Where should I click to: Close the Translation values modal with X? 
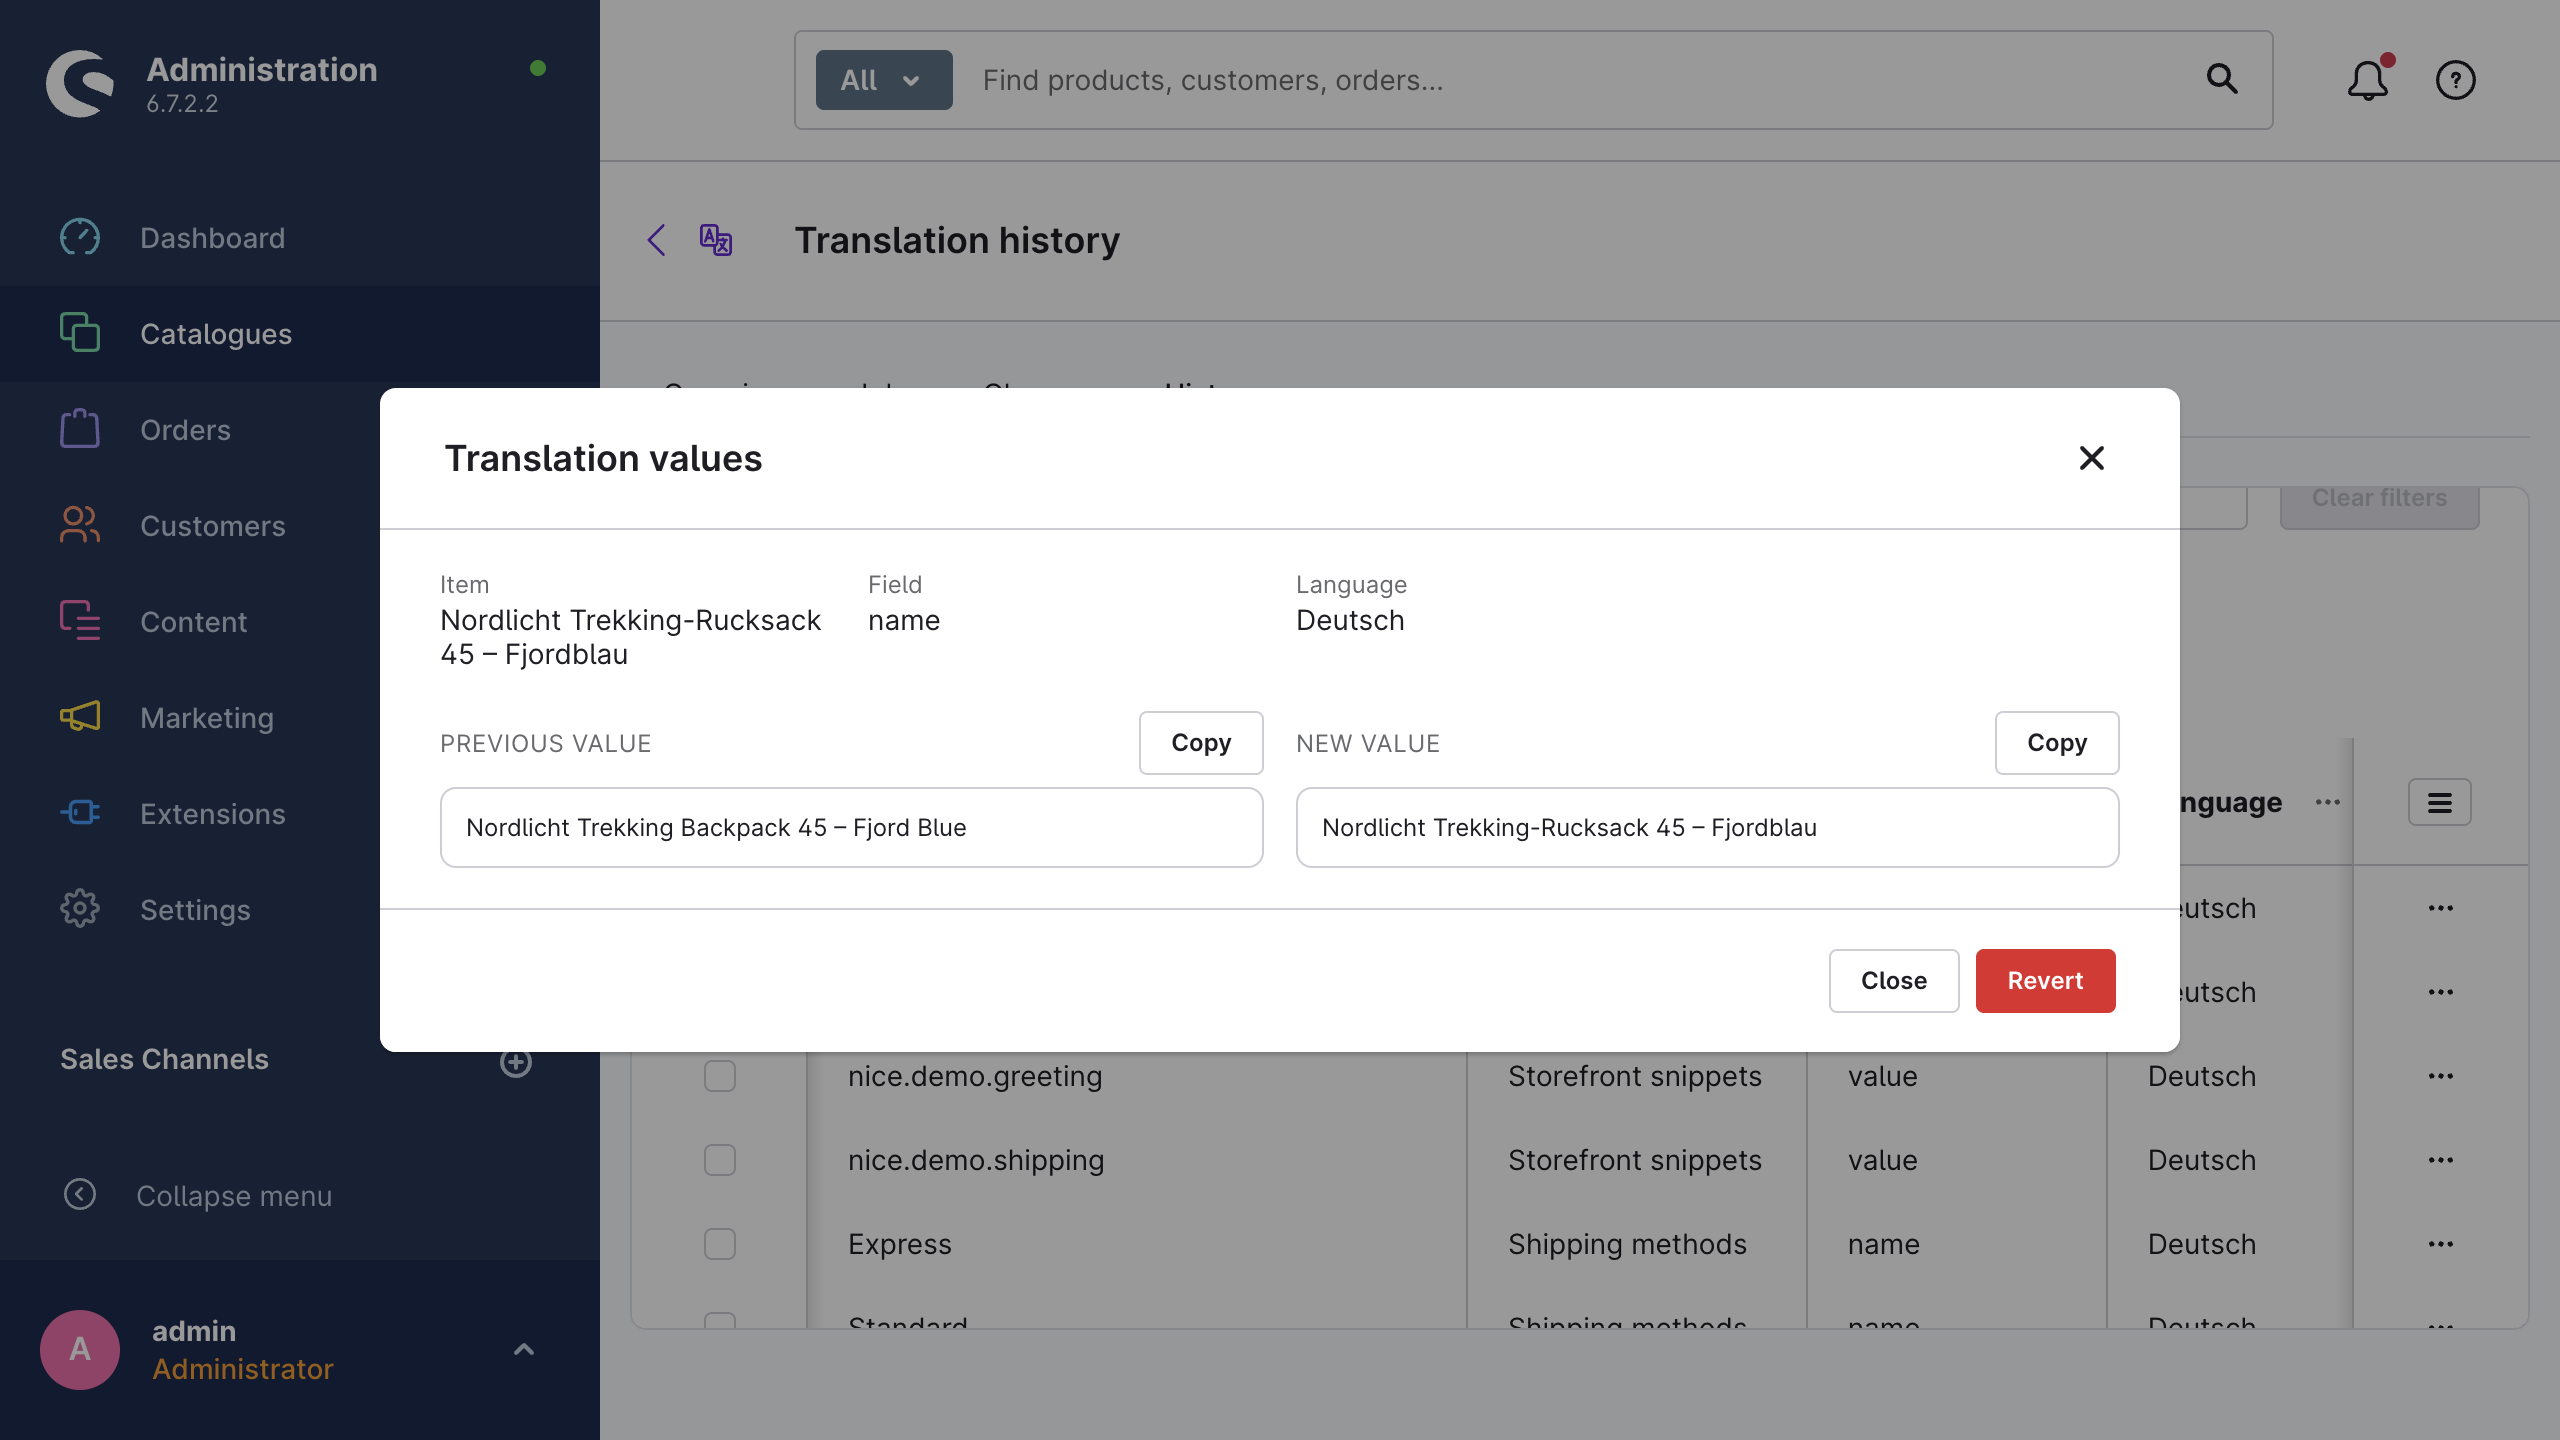2092,458
